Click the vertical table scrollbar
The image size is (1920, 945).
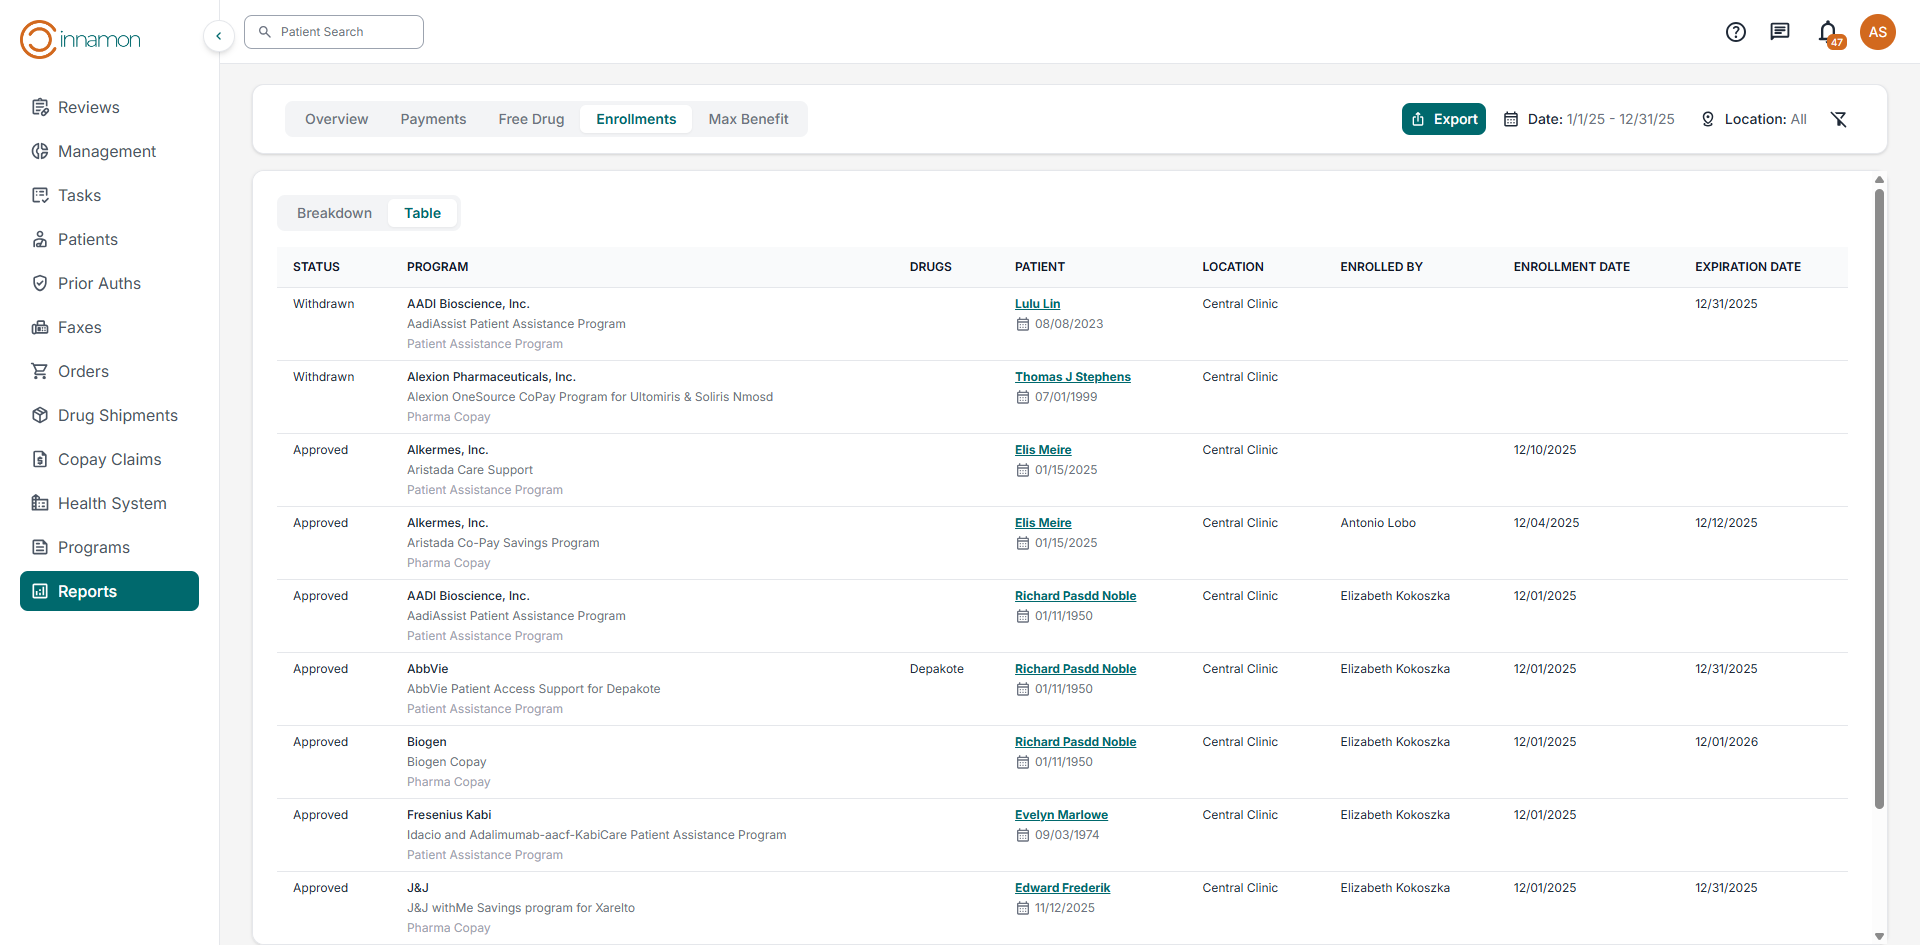(x=1879, y=500)
